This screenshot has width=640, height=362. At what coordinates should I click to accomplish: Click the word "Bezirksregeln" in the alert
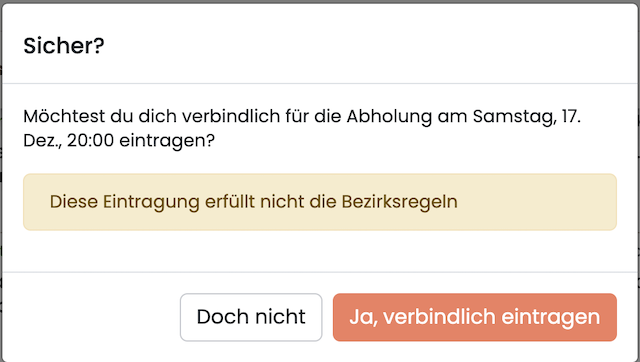[400, 202]
